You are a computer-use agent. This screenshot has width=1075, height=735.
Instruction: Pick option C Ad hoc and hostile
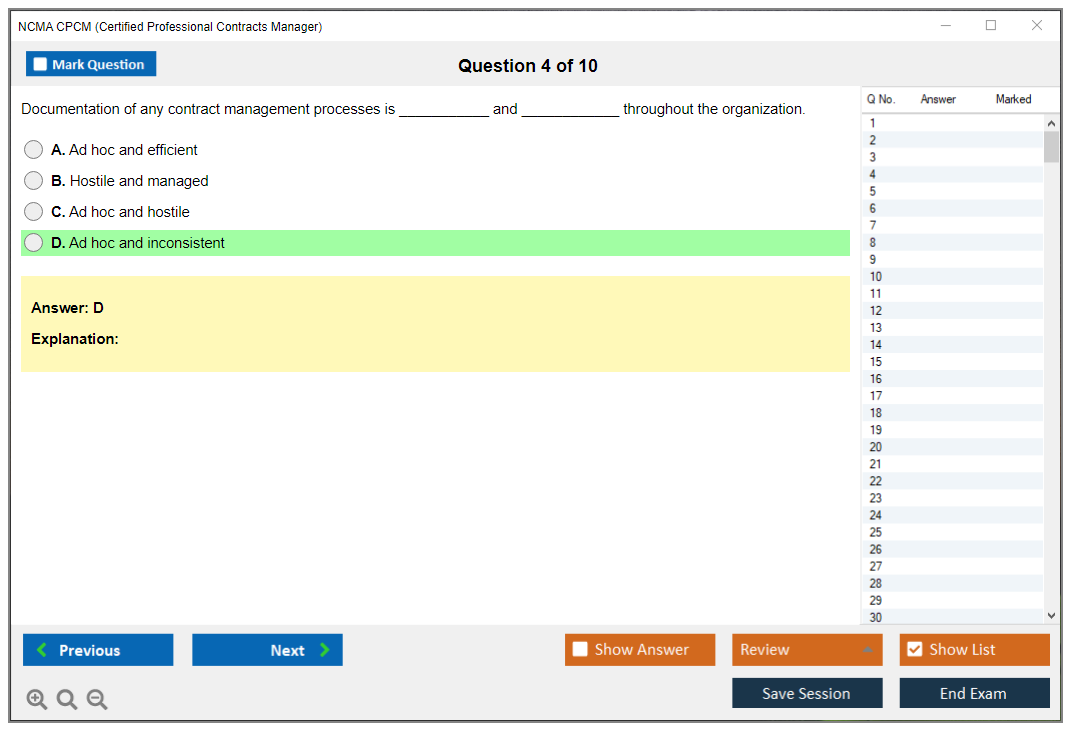click(34, 212)
